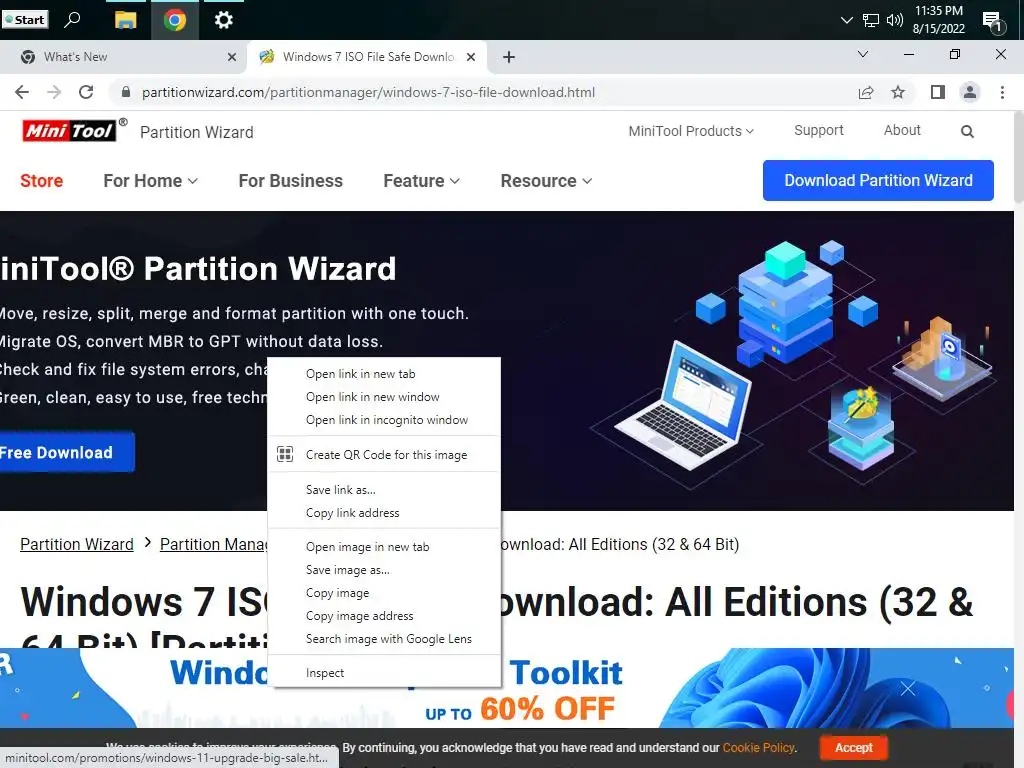The image size is (1024, 768).
Task: Click the site search magnifier icon
Action: (967, 131)
